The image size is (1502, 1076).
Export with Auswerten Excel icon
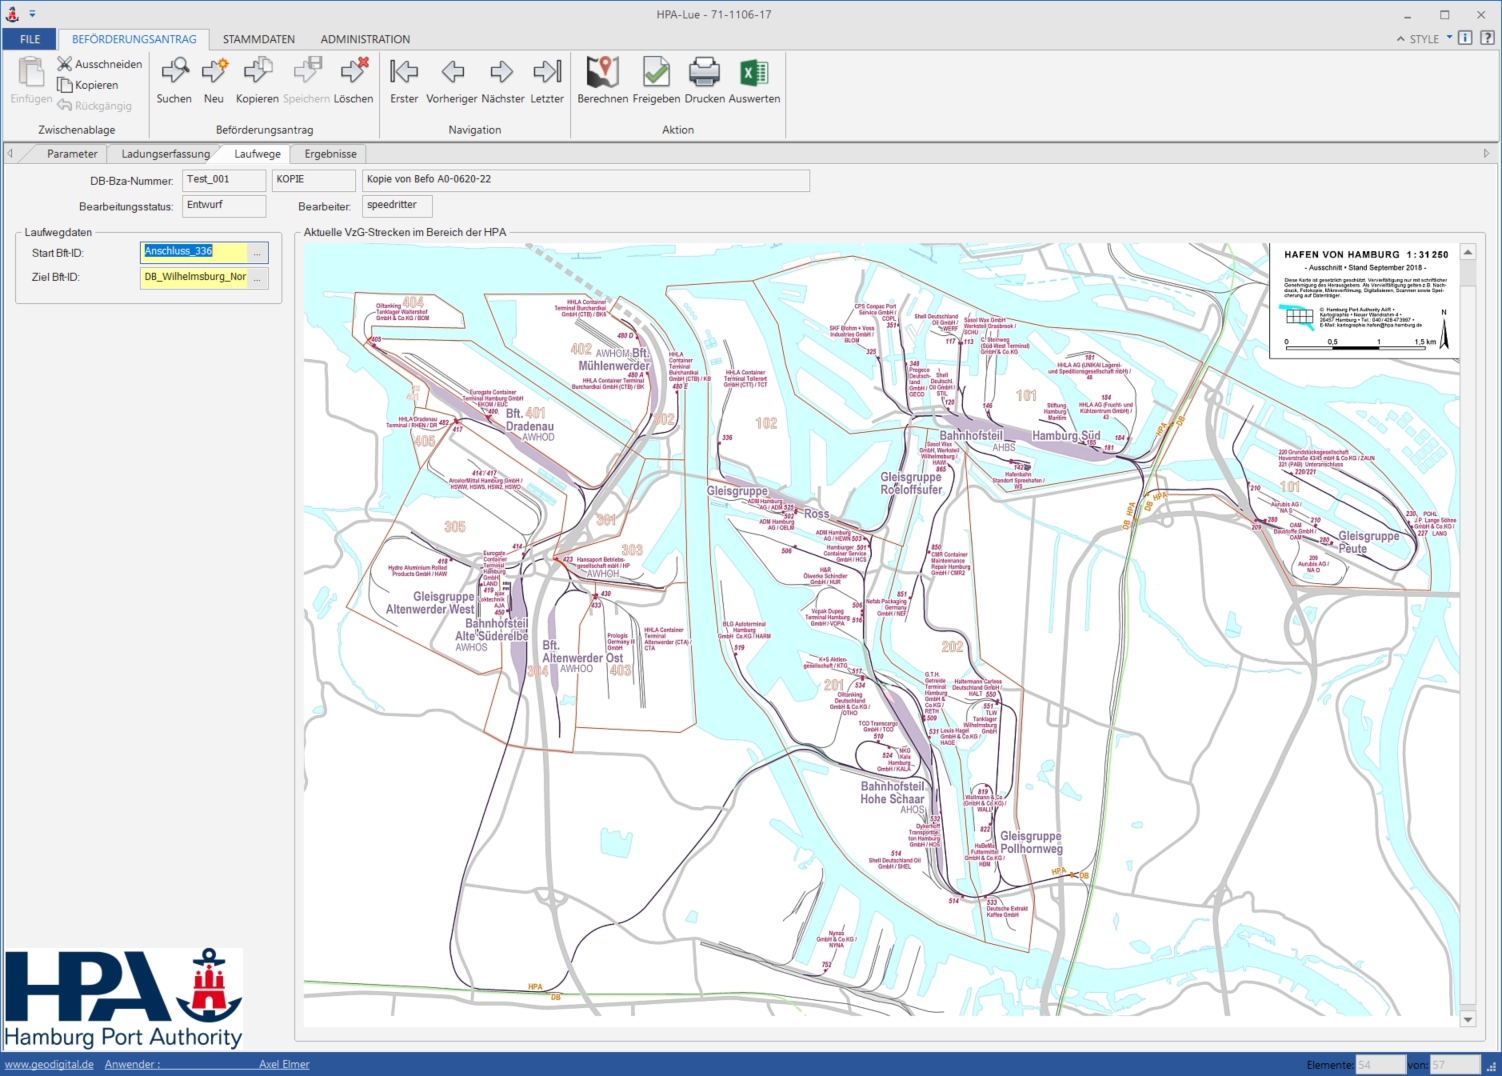pyautogui.click(x=754, y=72)
